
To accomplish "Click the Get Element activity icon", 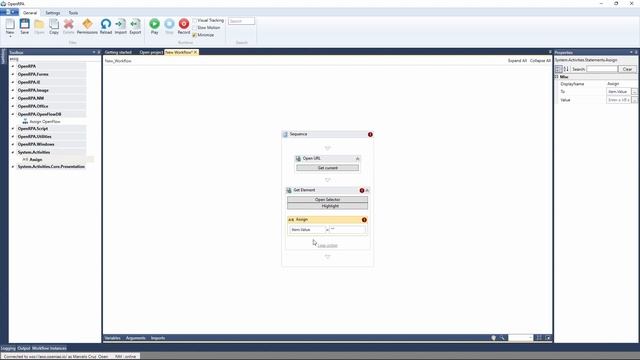I will coord(289,190).
